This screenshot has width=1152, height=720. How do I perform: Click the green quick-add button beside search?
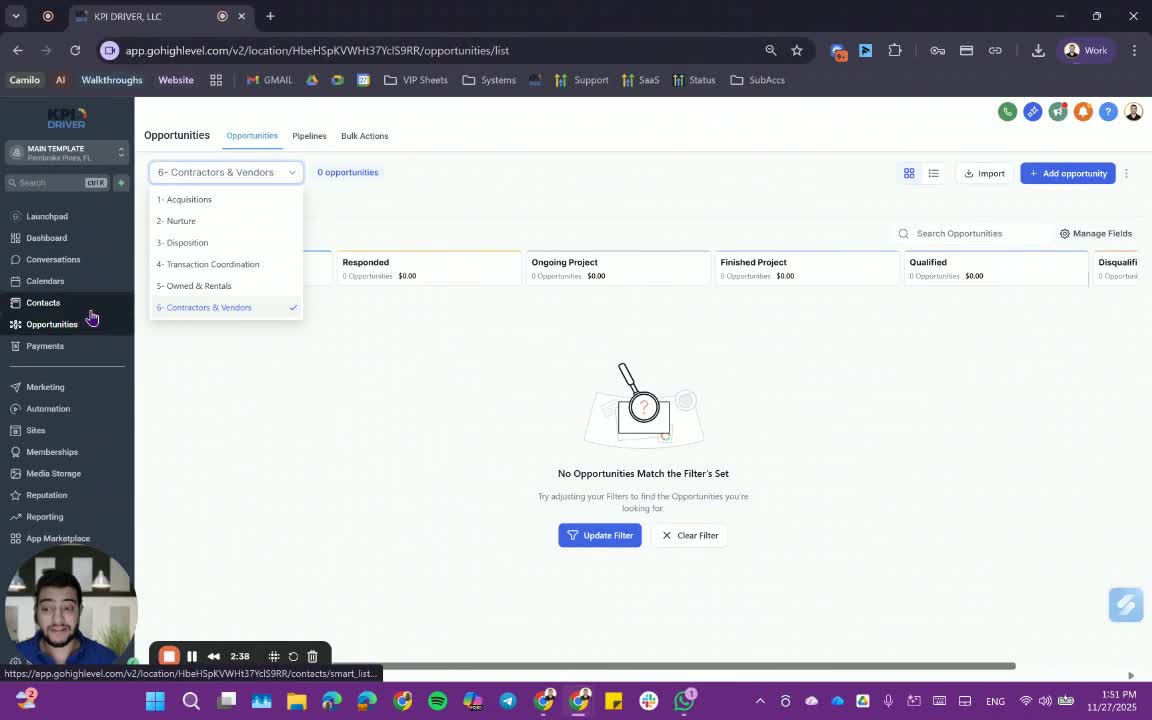121,183
